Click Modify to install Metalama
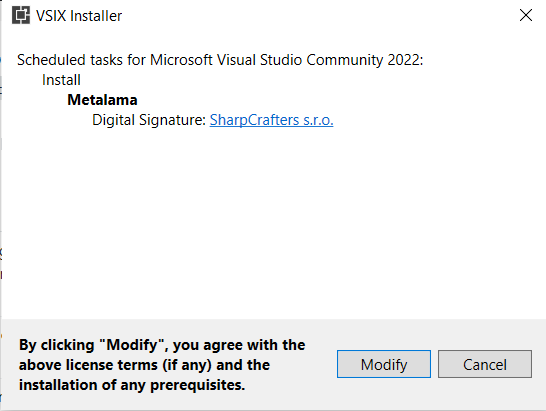 click(x=384, y=364)
